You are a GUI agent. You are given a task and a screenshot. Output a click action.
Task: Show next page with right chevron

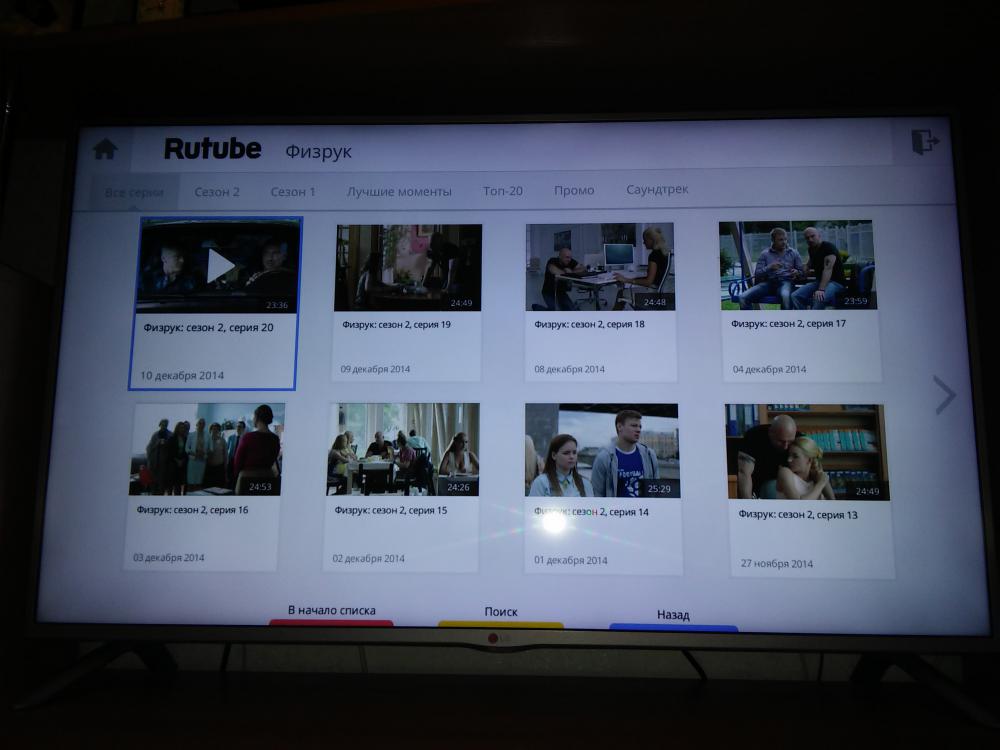pos(944,395)
